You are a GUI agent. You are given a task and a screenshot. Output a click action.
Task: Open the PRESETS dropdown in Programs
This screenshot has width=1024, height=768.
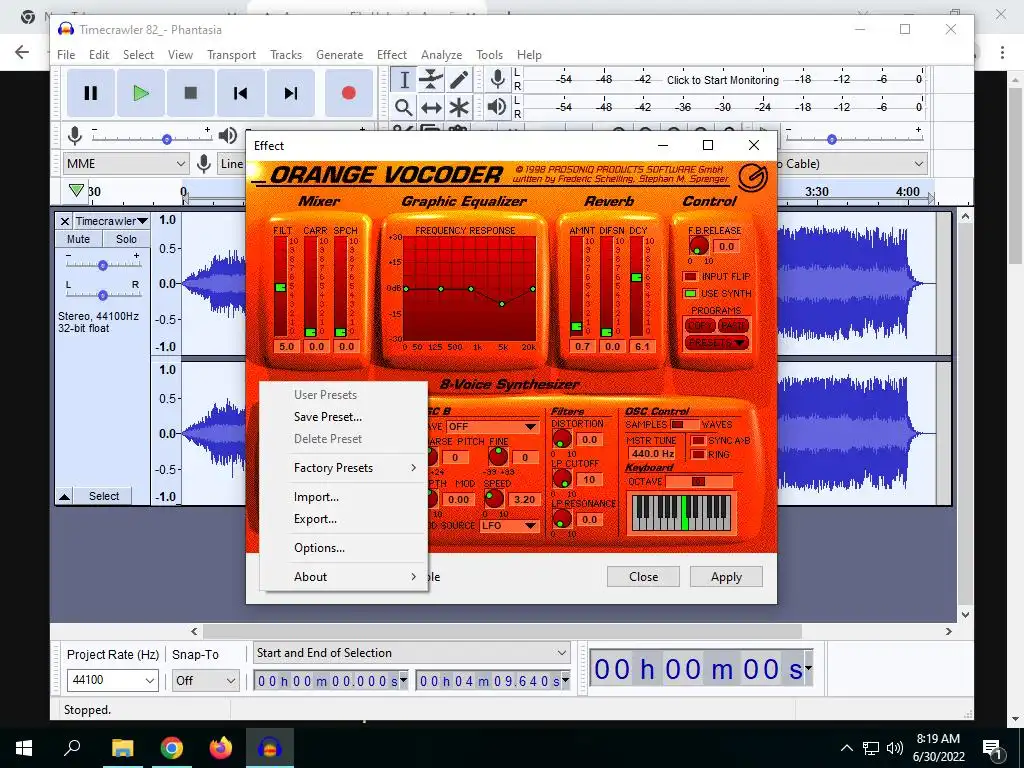(x=716, y=343)
